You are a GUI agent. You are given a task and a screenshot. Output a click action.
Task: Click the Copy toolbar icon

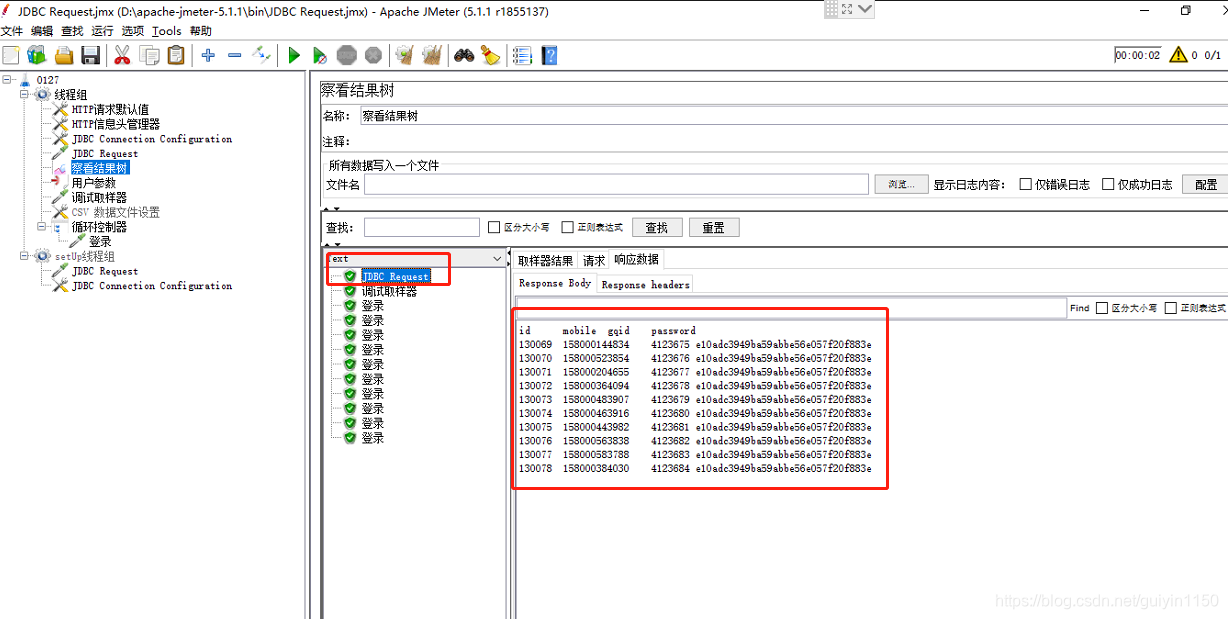click(149, 55)
